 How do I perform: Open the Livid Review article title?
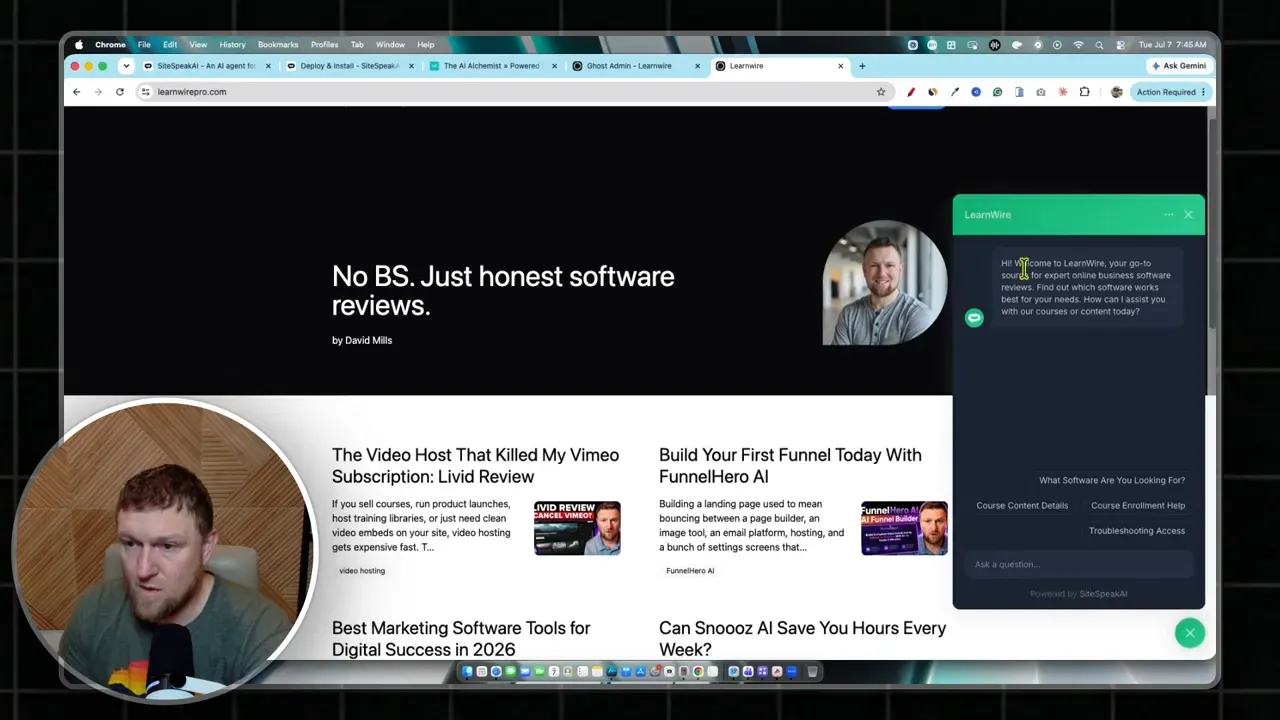[475, 466]
